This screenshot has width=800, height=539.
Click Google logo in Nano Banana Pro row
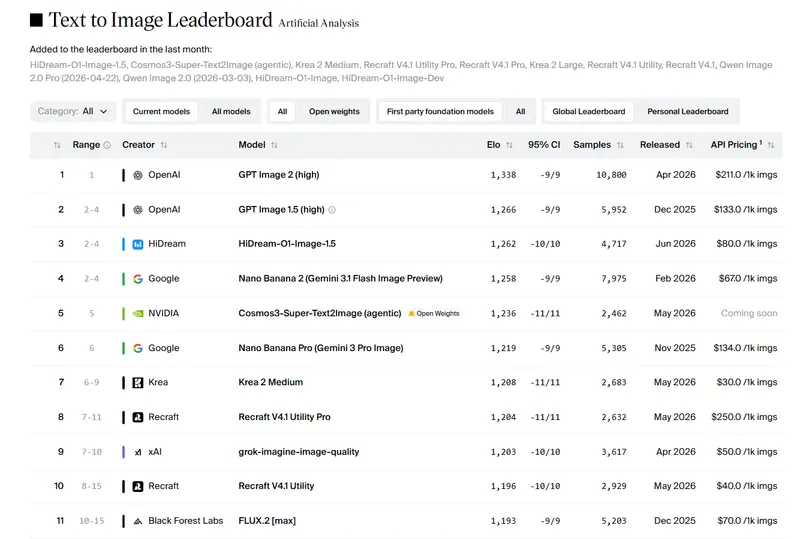tap(138, 348)
